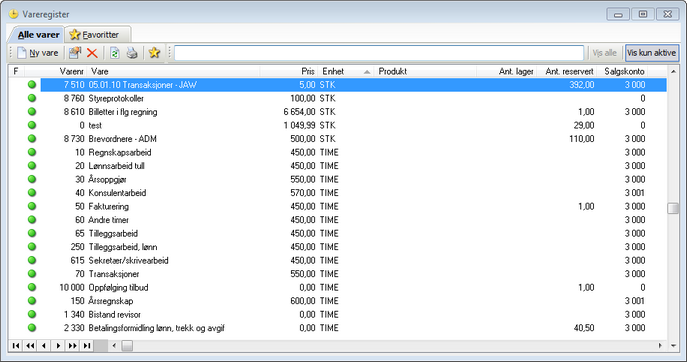
Task: Toggle the Vis kun aktive button
Action: (x=652, y=53)
